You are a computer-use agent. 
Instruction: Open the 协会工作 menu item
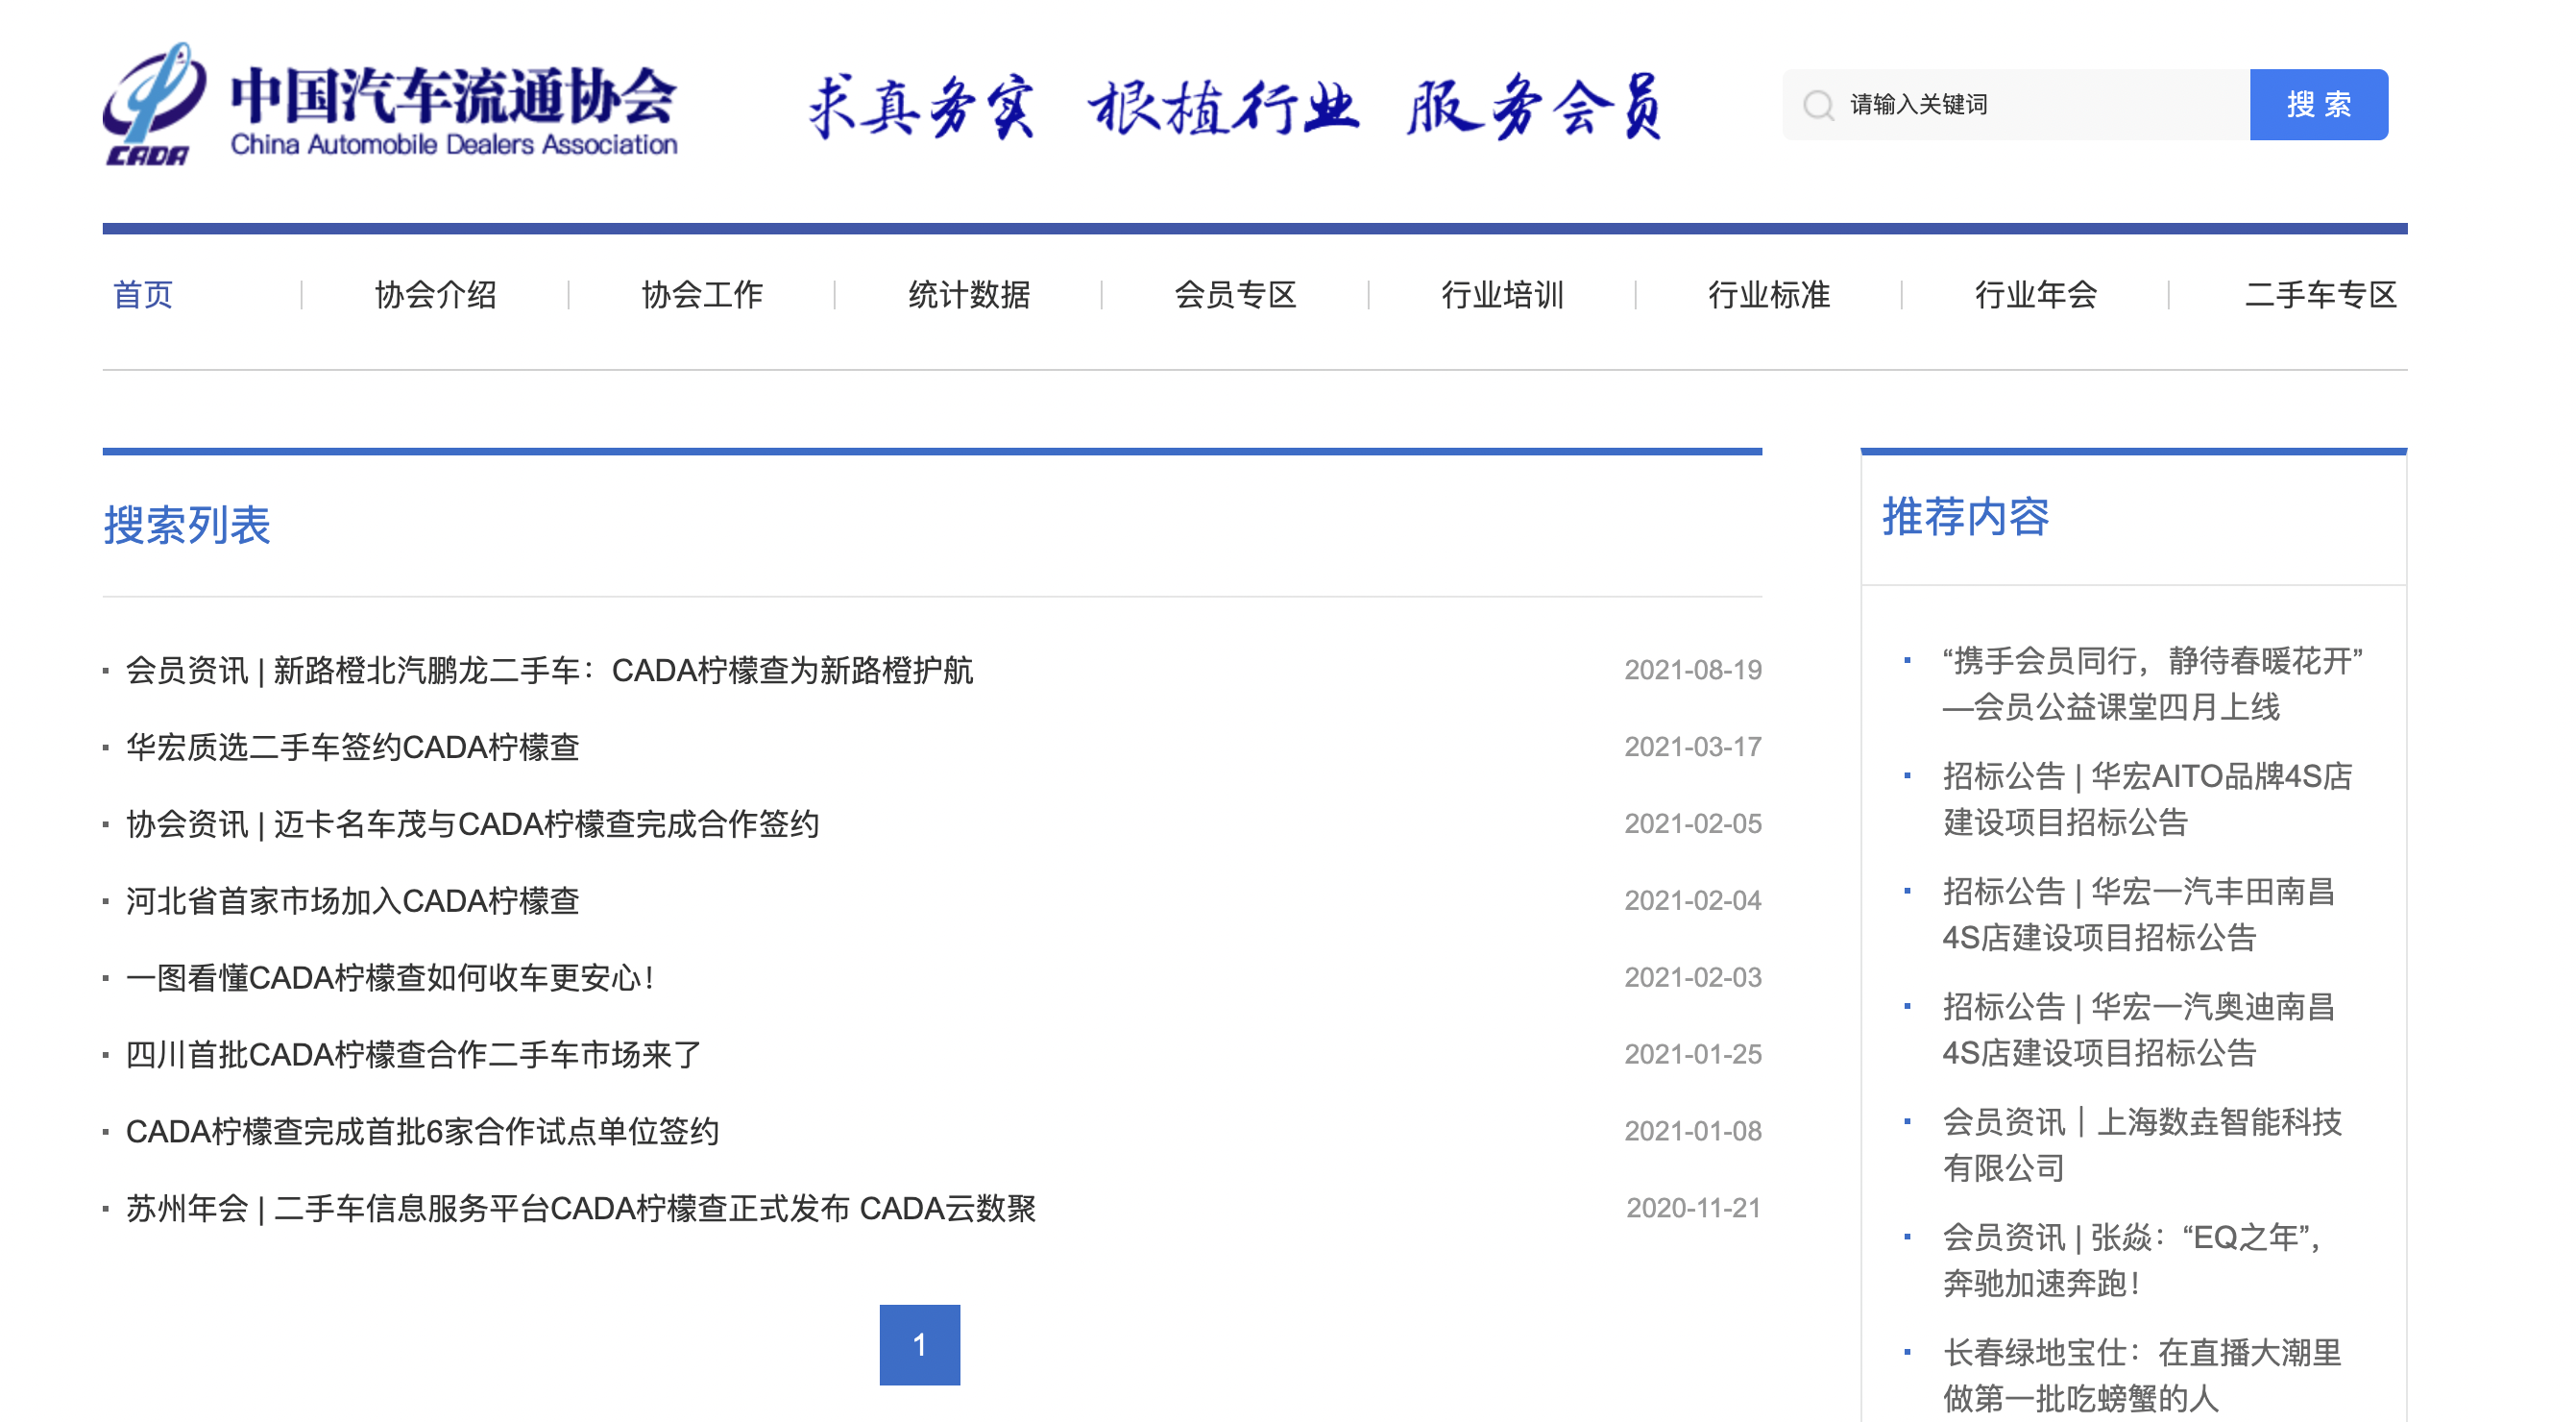702,295
